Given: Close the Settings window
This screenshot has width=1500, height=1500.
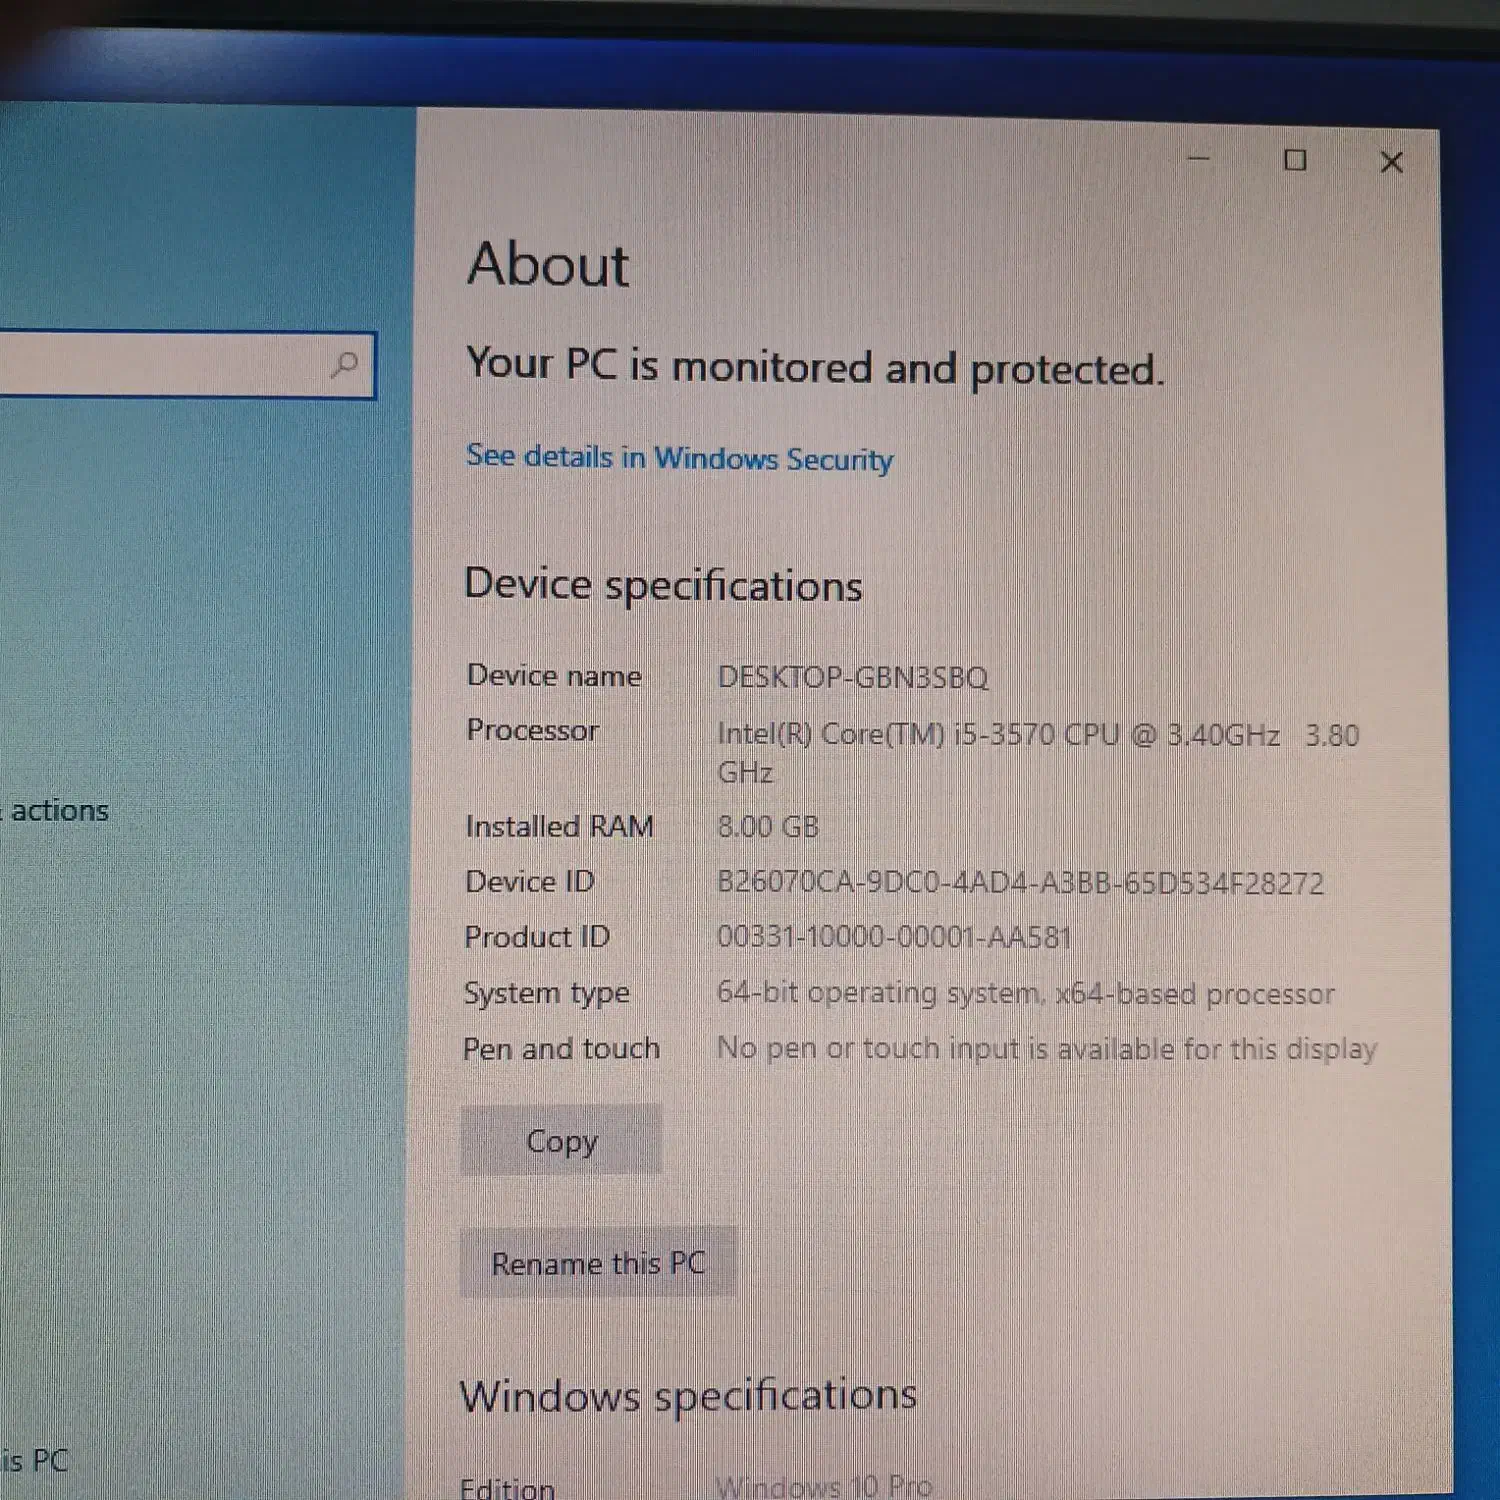Looking at the screenshot, I should 1391,162.
